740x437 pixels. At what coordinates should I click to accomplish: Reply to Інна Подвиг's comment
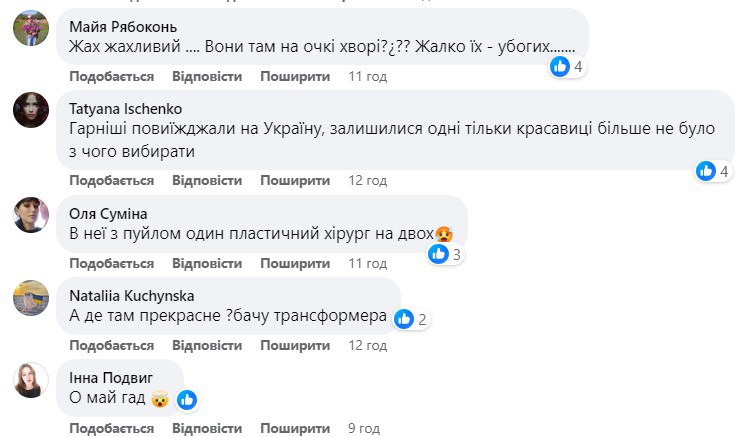[207, 429]
